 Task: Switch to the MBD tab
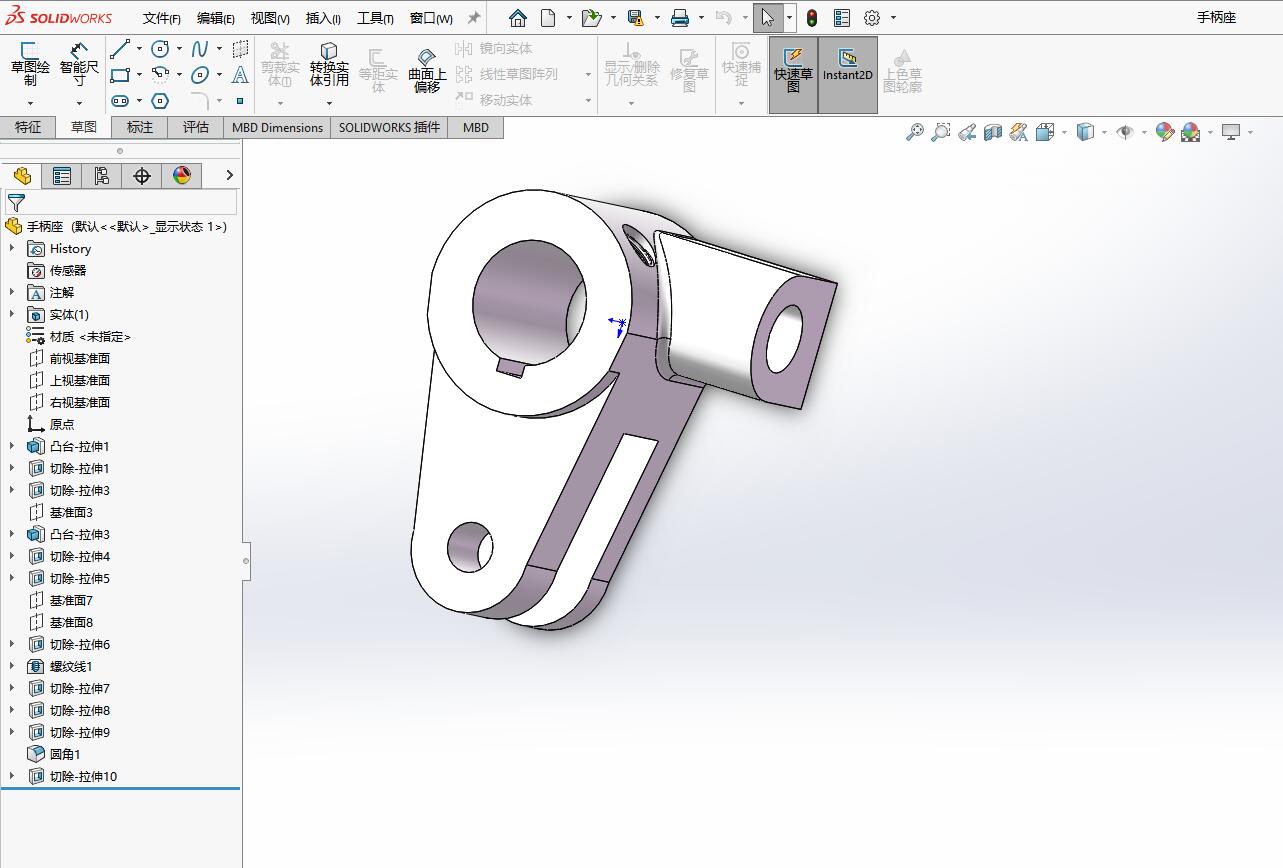coord(476,127)
